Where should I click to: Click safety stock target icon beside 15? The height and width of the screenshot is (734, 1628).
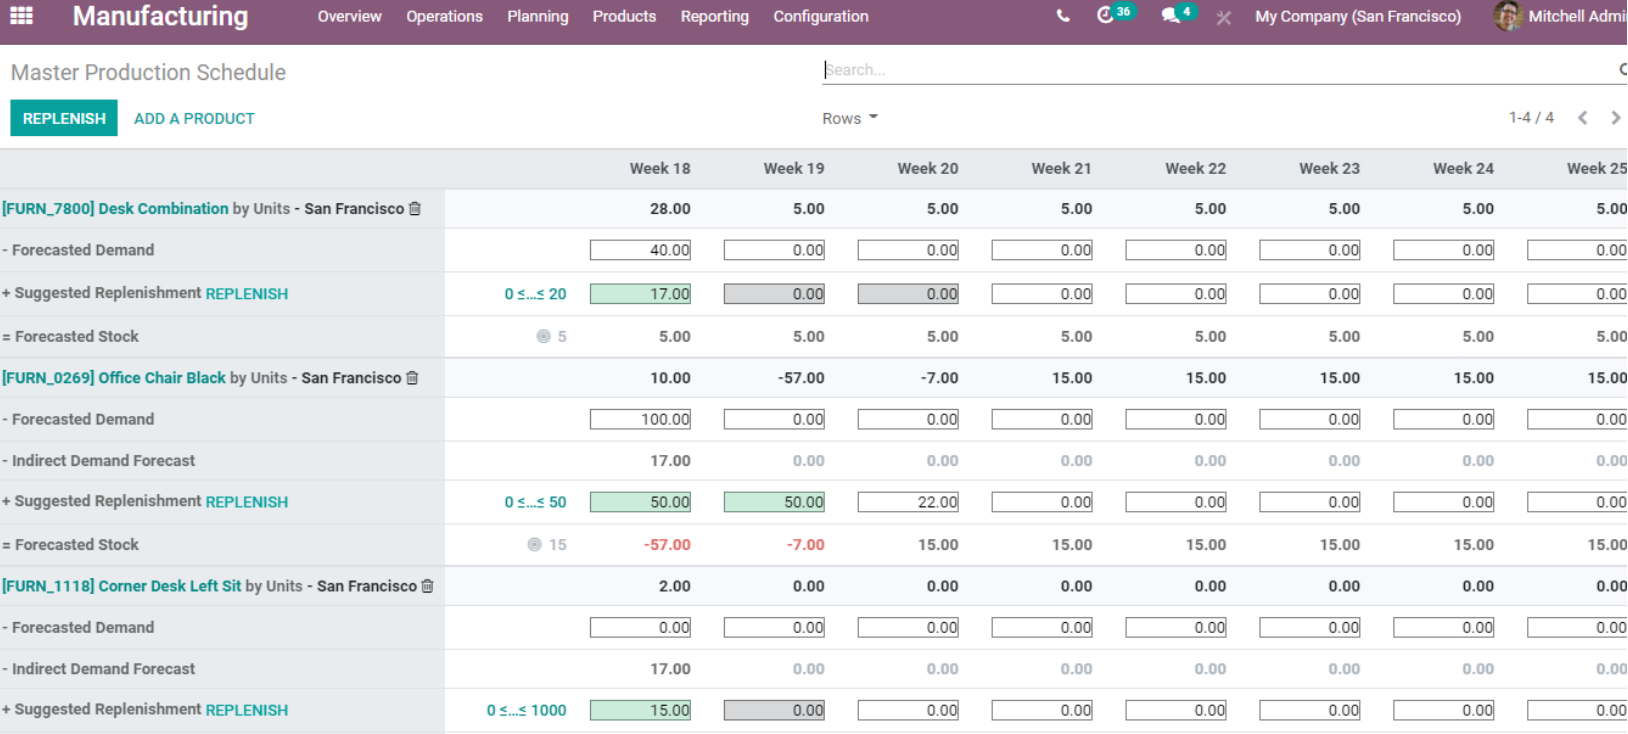point(534,544)
